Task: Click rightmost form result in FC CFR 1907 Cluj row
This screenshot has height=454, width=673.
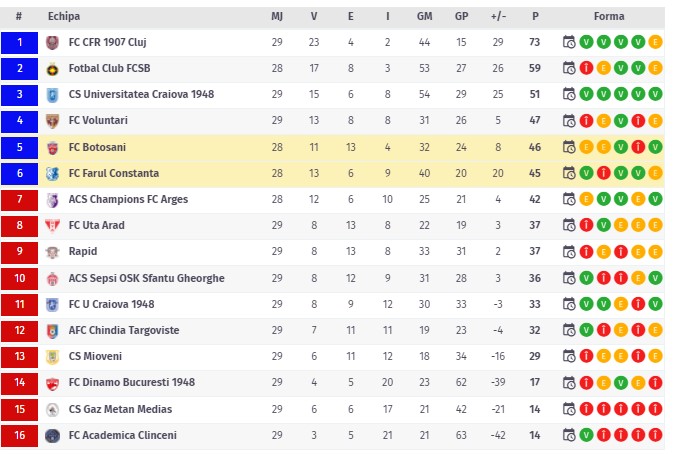Action: 655,42
